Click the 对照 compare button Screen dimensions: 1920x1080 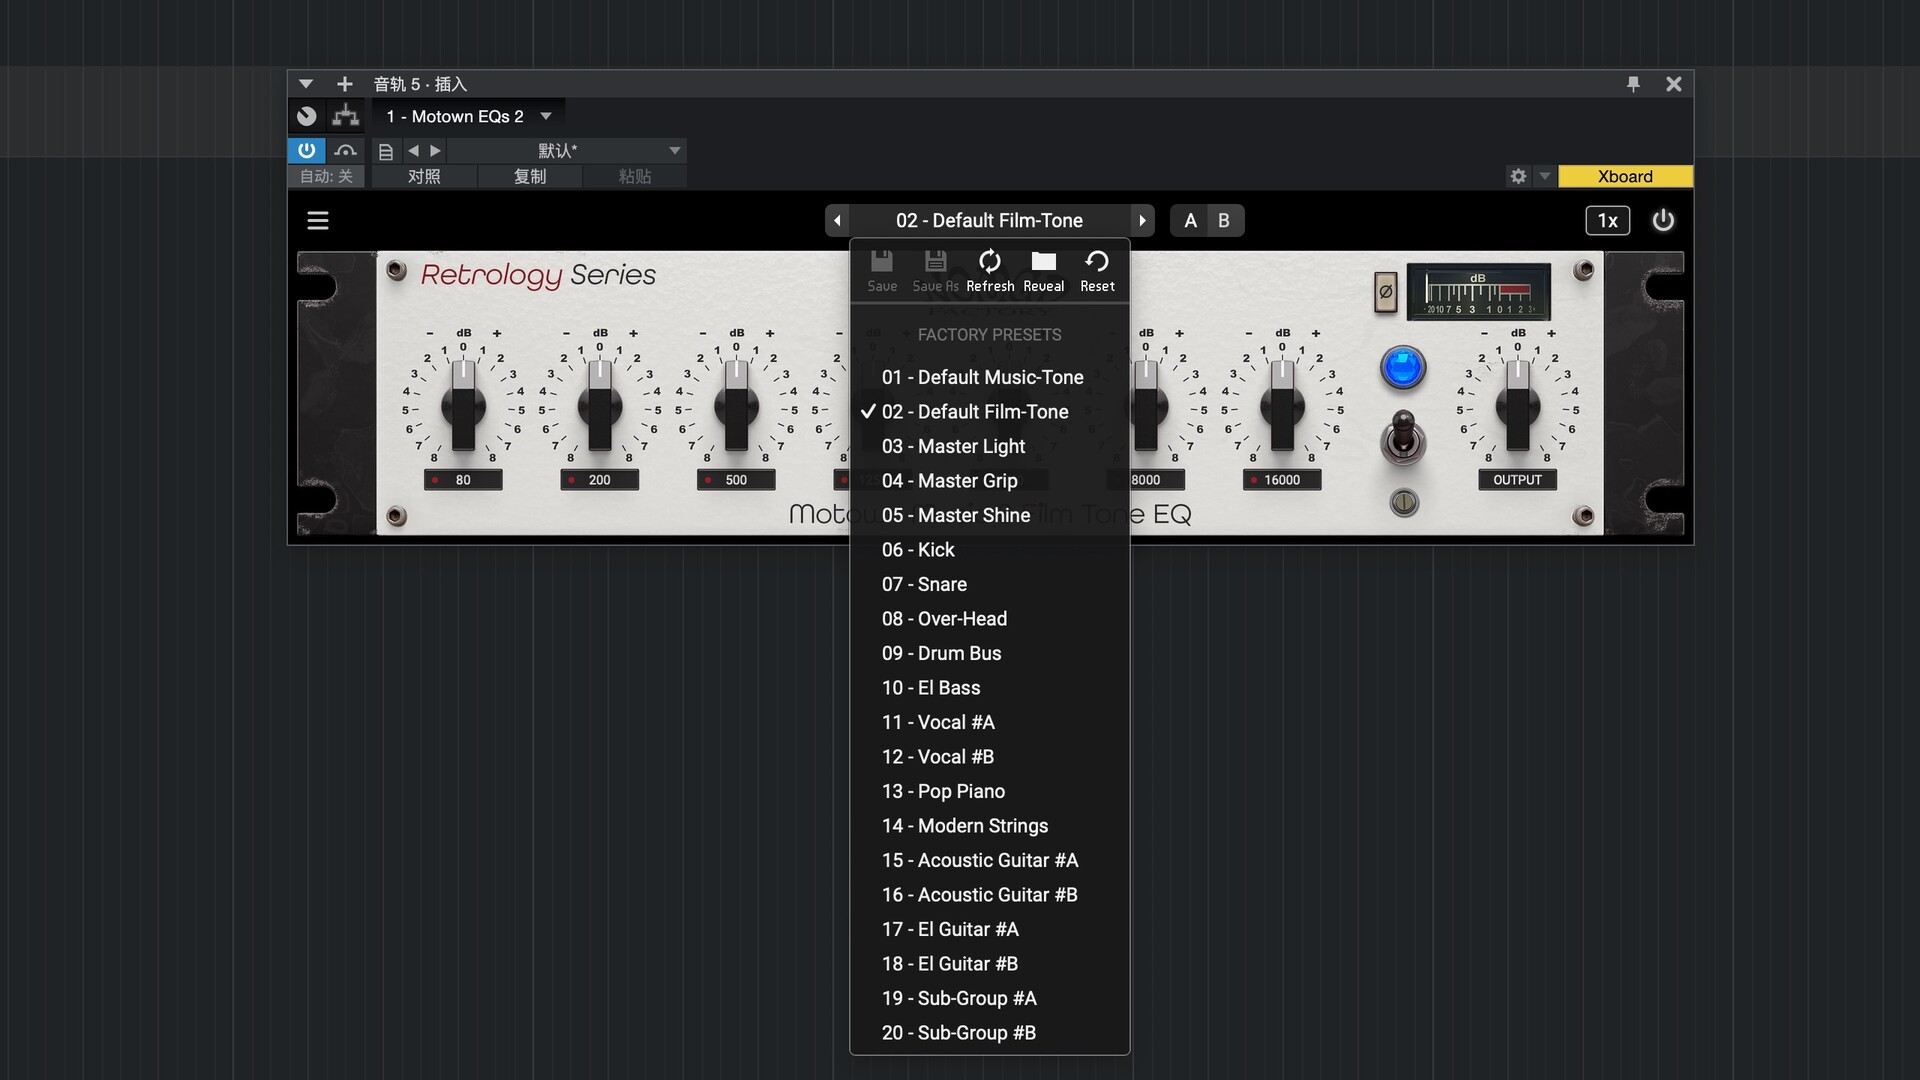coord(424,176)
